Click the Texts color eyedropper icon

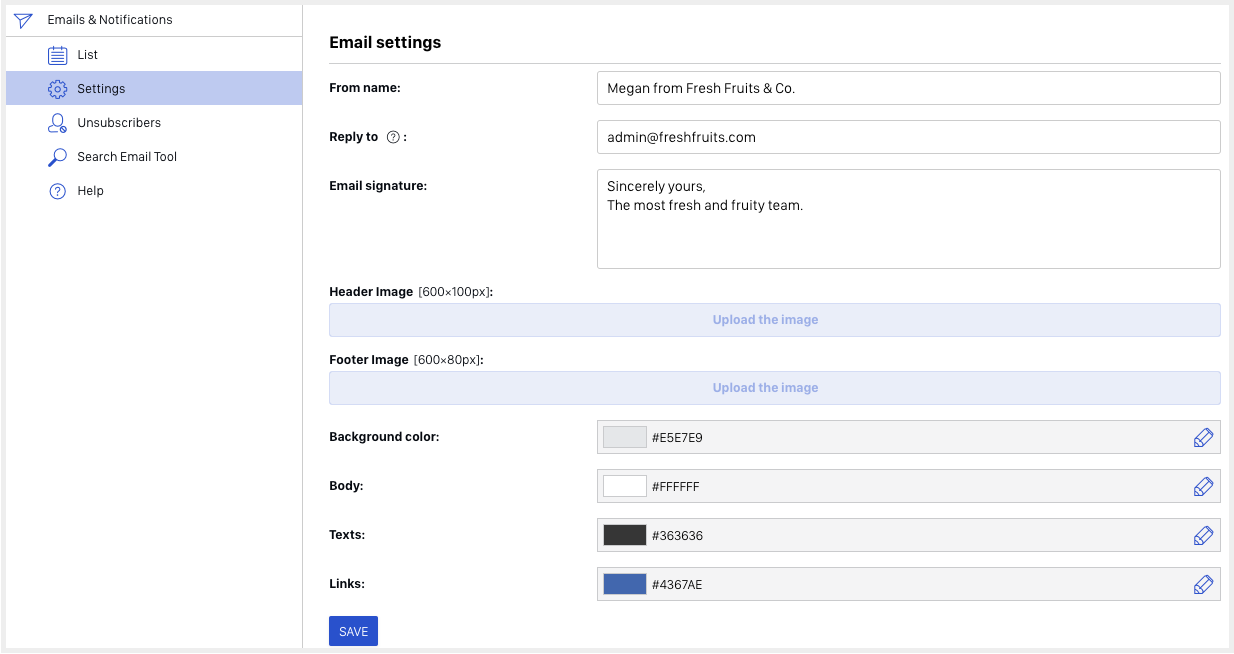1203,535
